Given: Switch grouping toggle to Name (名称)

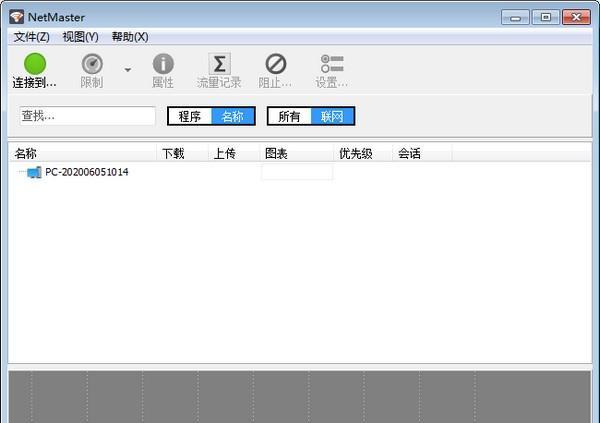Looking at the screenshot, I should pyautogui.click(x=233, y=116).
